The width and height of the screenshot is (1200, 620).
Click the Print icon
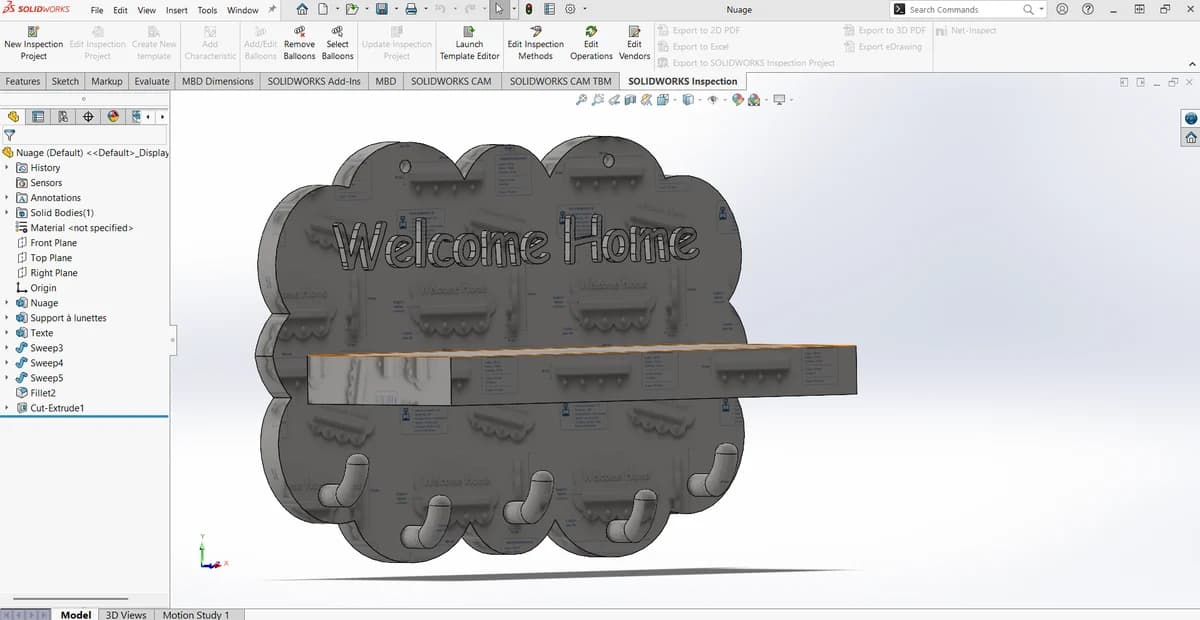[x=410, y=9]
